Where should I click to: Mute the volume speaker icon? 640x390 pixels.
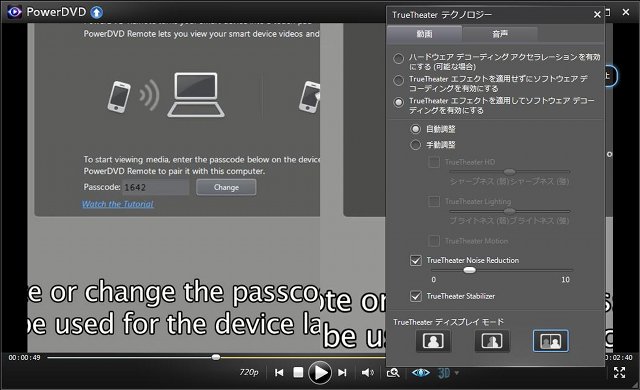367,372
